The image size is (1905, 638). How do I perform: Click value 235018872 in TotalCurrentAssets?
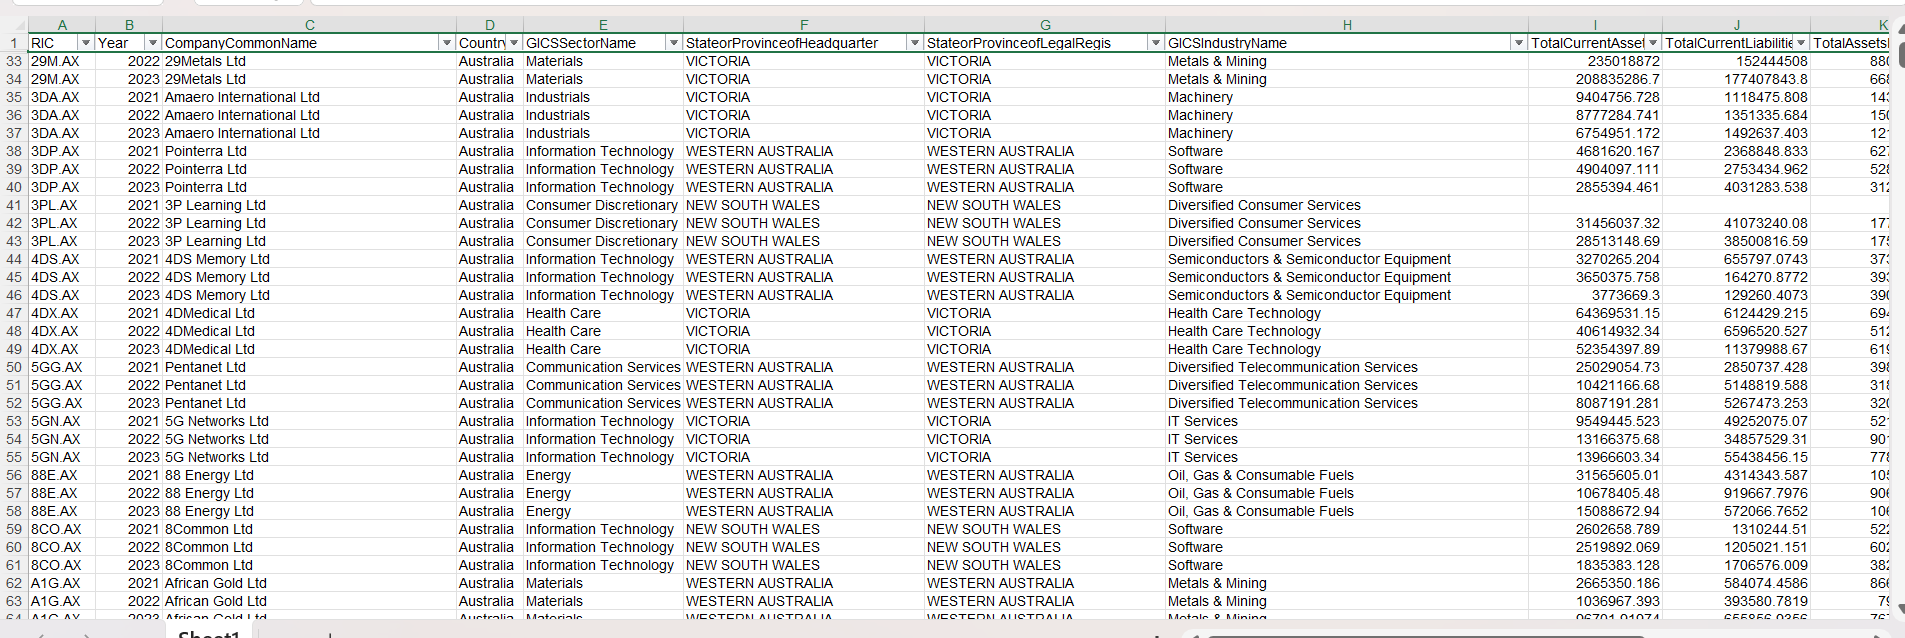pos(1624,61)
